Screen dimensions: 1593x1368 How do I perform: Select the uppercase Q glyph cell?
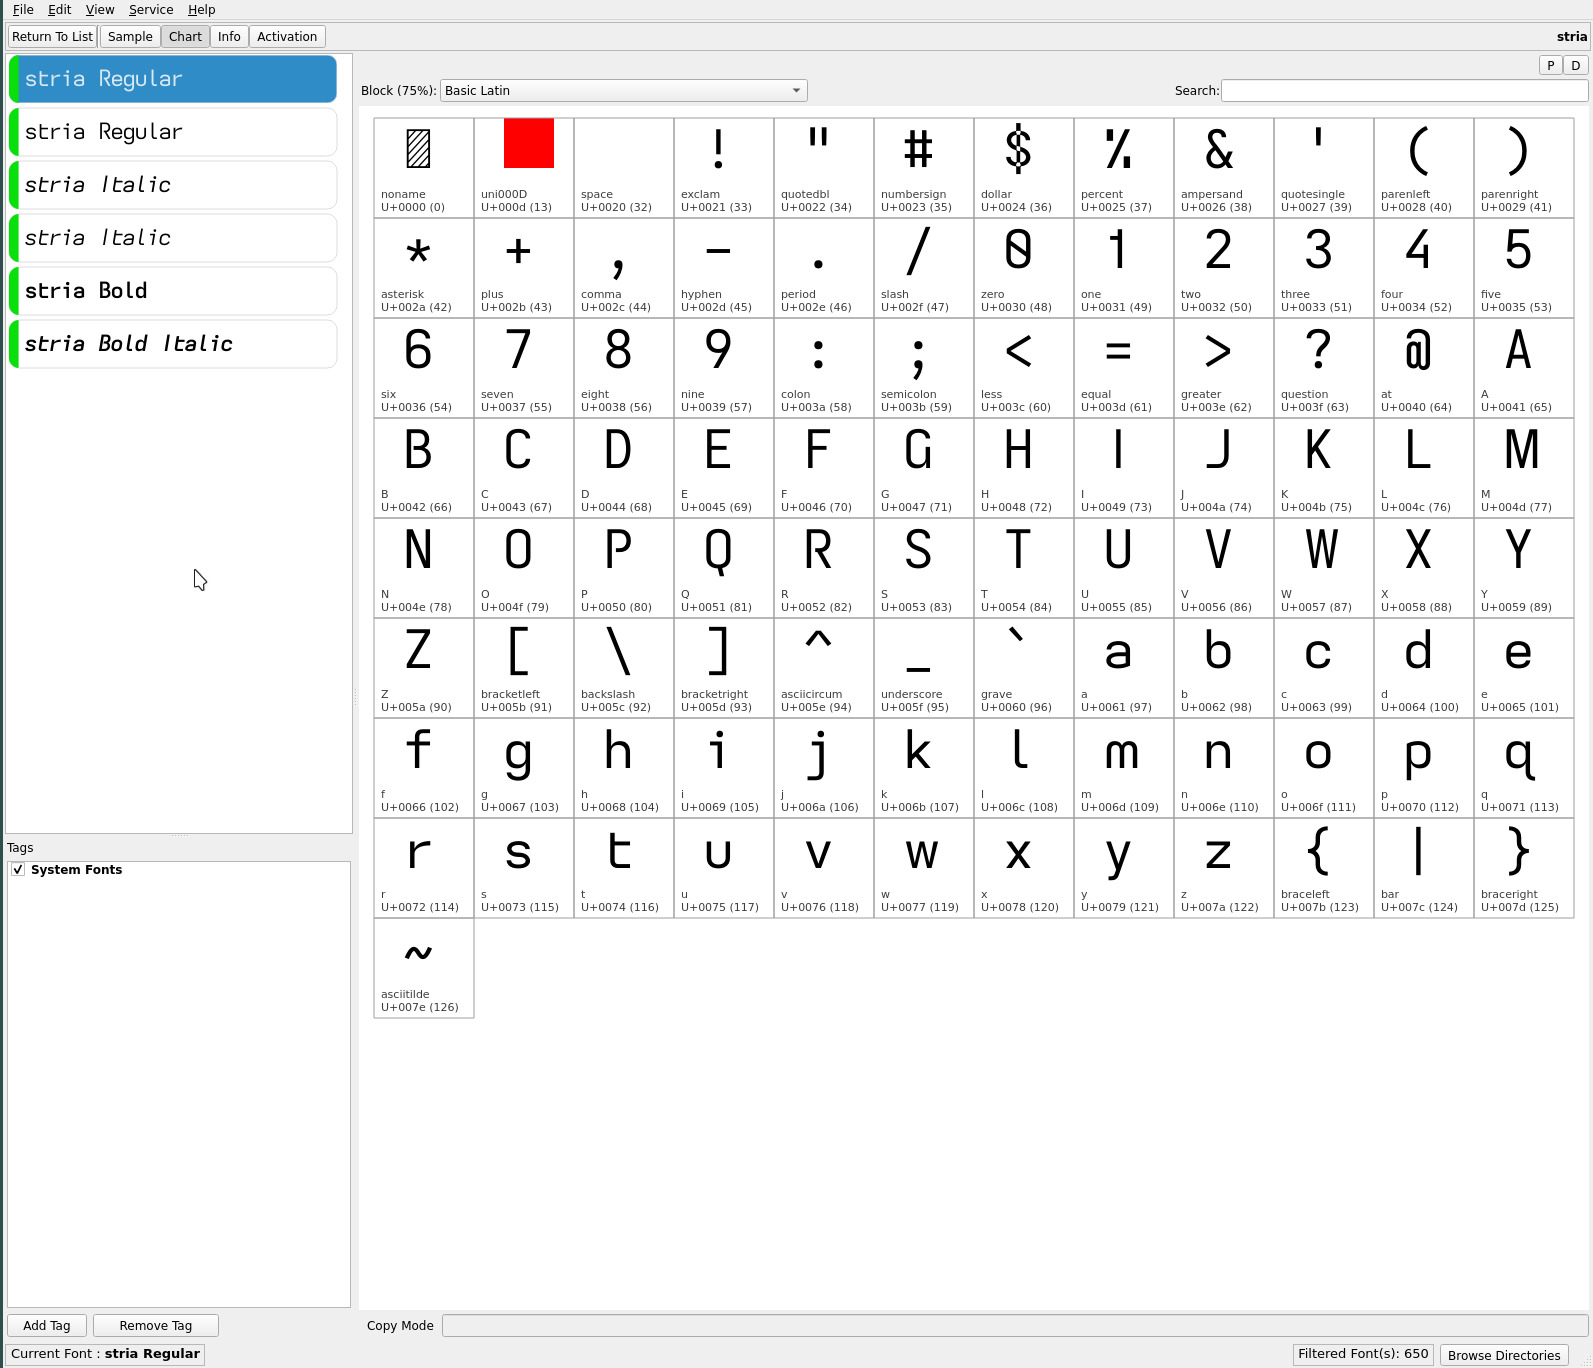coord(724,568)
